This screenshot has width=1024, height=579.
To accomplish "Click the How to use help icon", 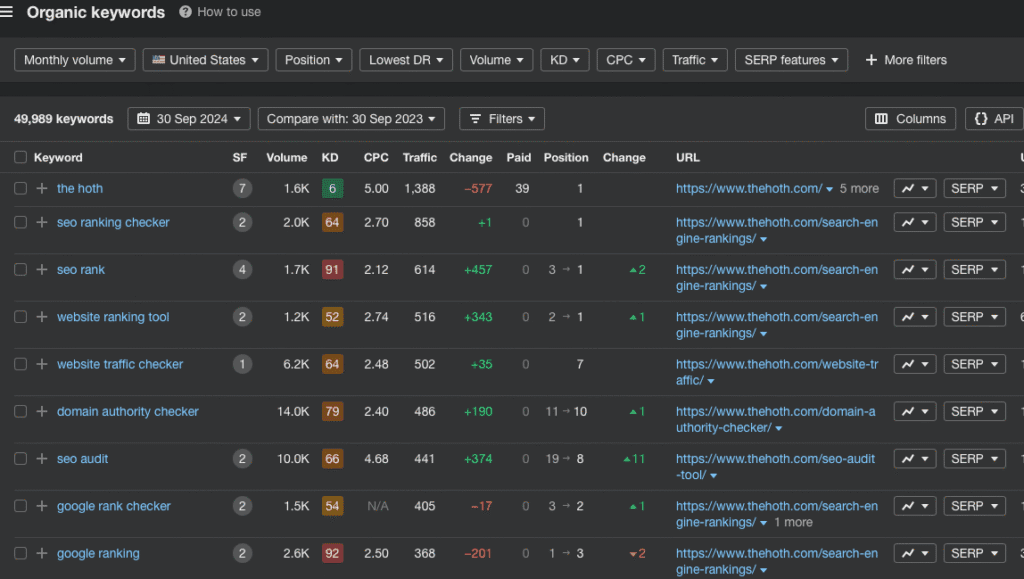I will coord(186,12).
